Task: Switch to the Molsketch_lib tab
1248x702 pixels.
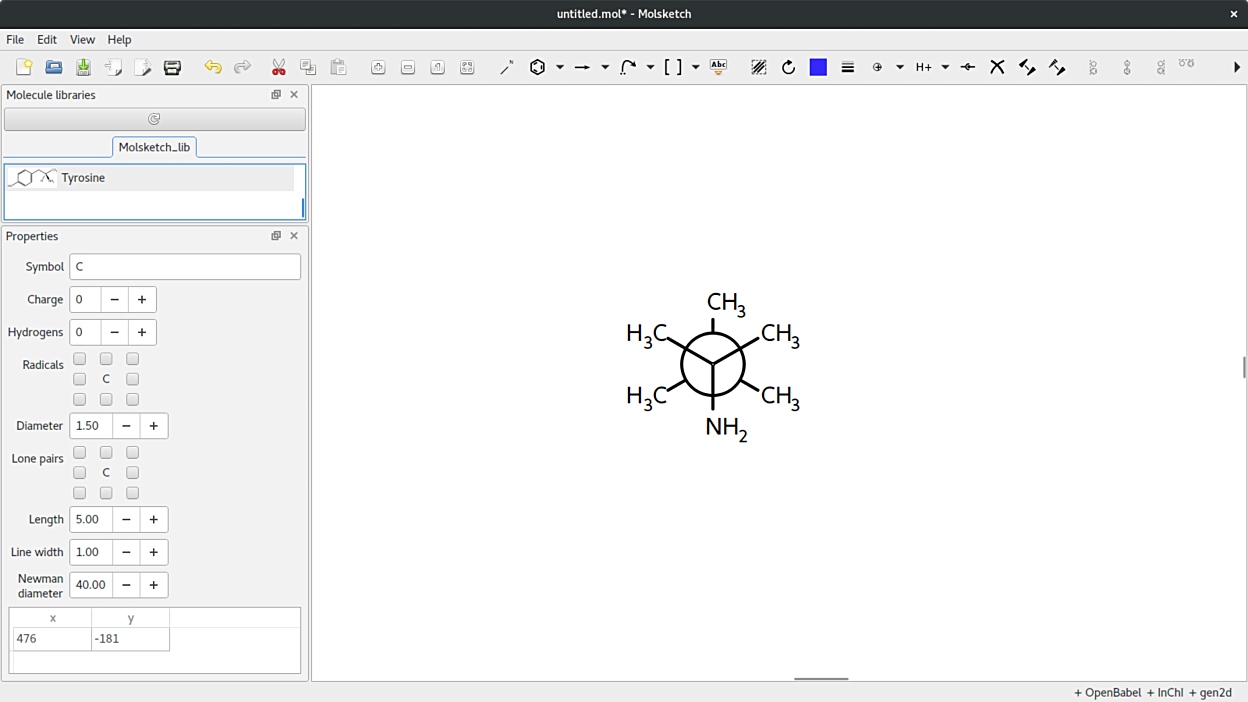Action: tap(154, 147)
